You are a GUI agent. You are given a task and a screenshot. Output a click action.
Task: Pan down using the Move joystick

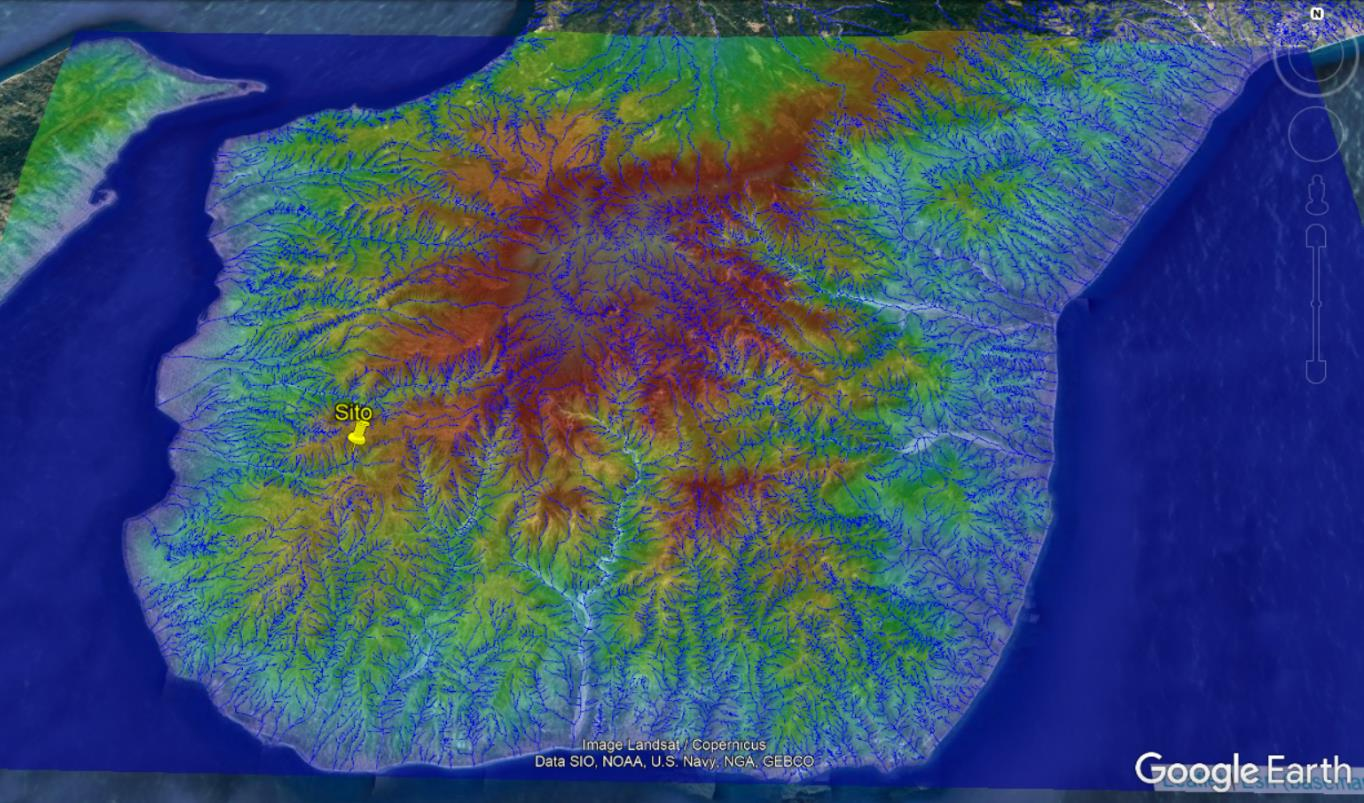[x=1316, y=152]
